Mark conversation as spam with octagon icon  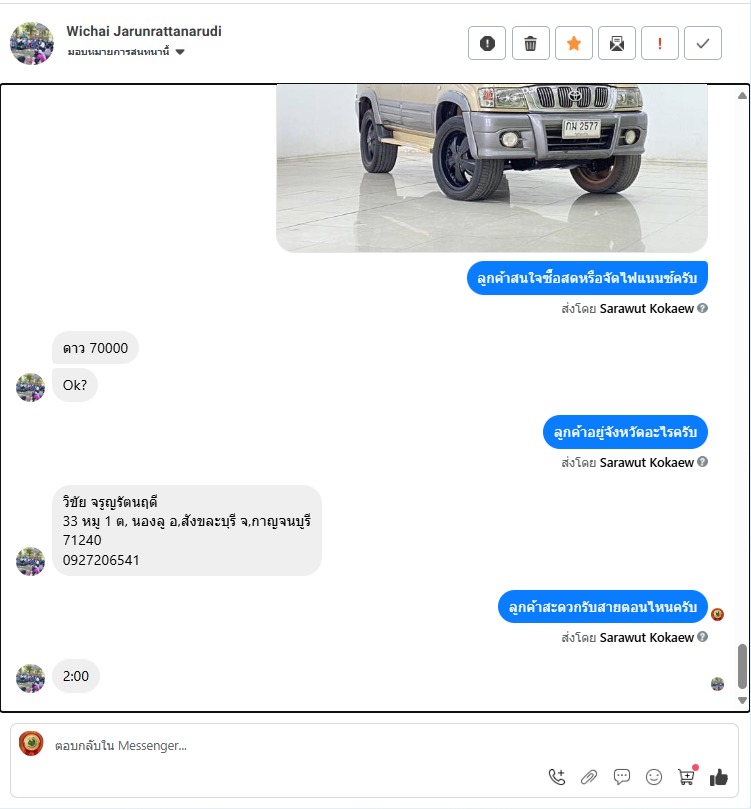coord(486,43)
